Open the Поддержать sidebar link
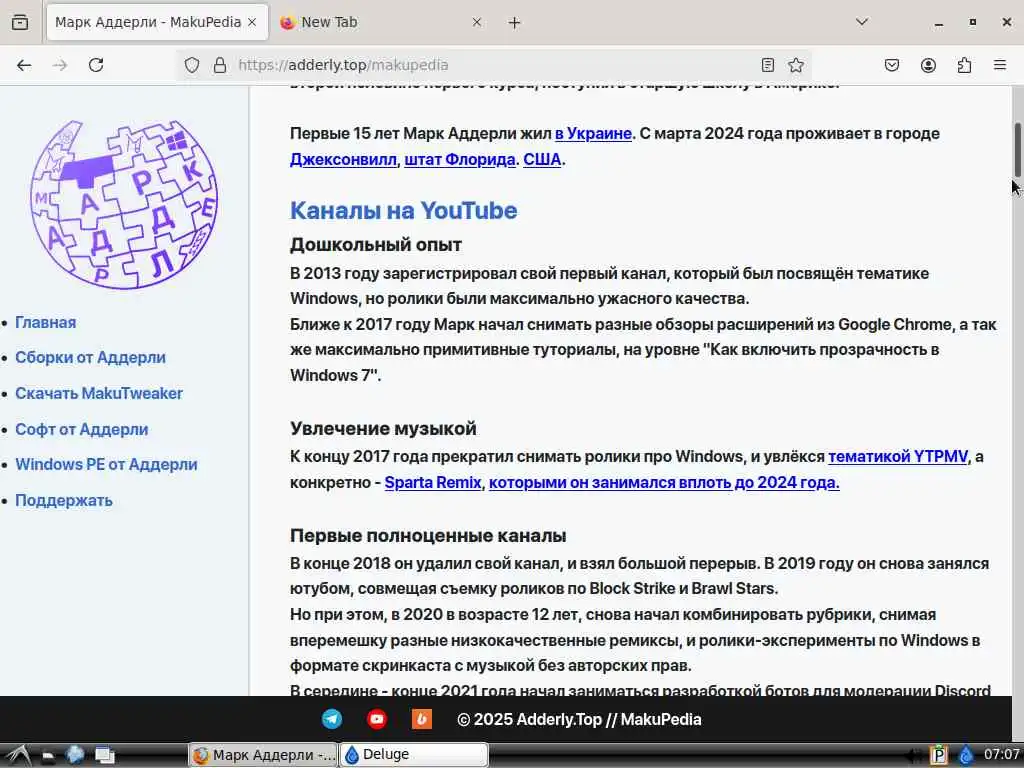Viewport: 1024px width, 768px height. [63, 500]
